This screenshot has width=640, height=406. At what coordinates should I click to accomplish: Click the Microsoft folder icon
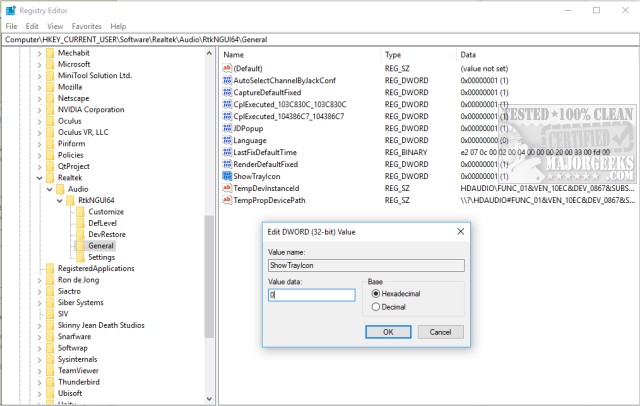coord(50,64)
